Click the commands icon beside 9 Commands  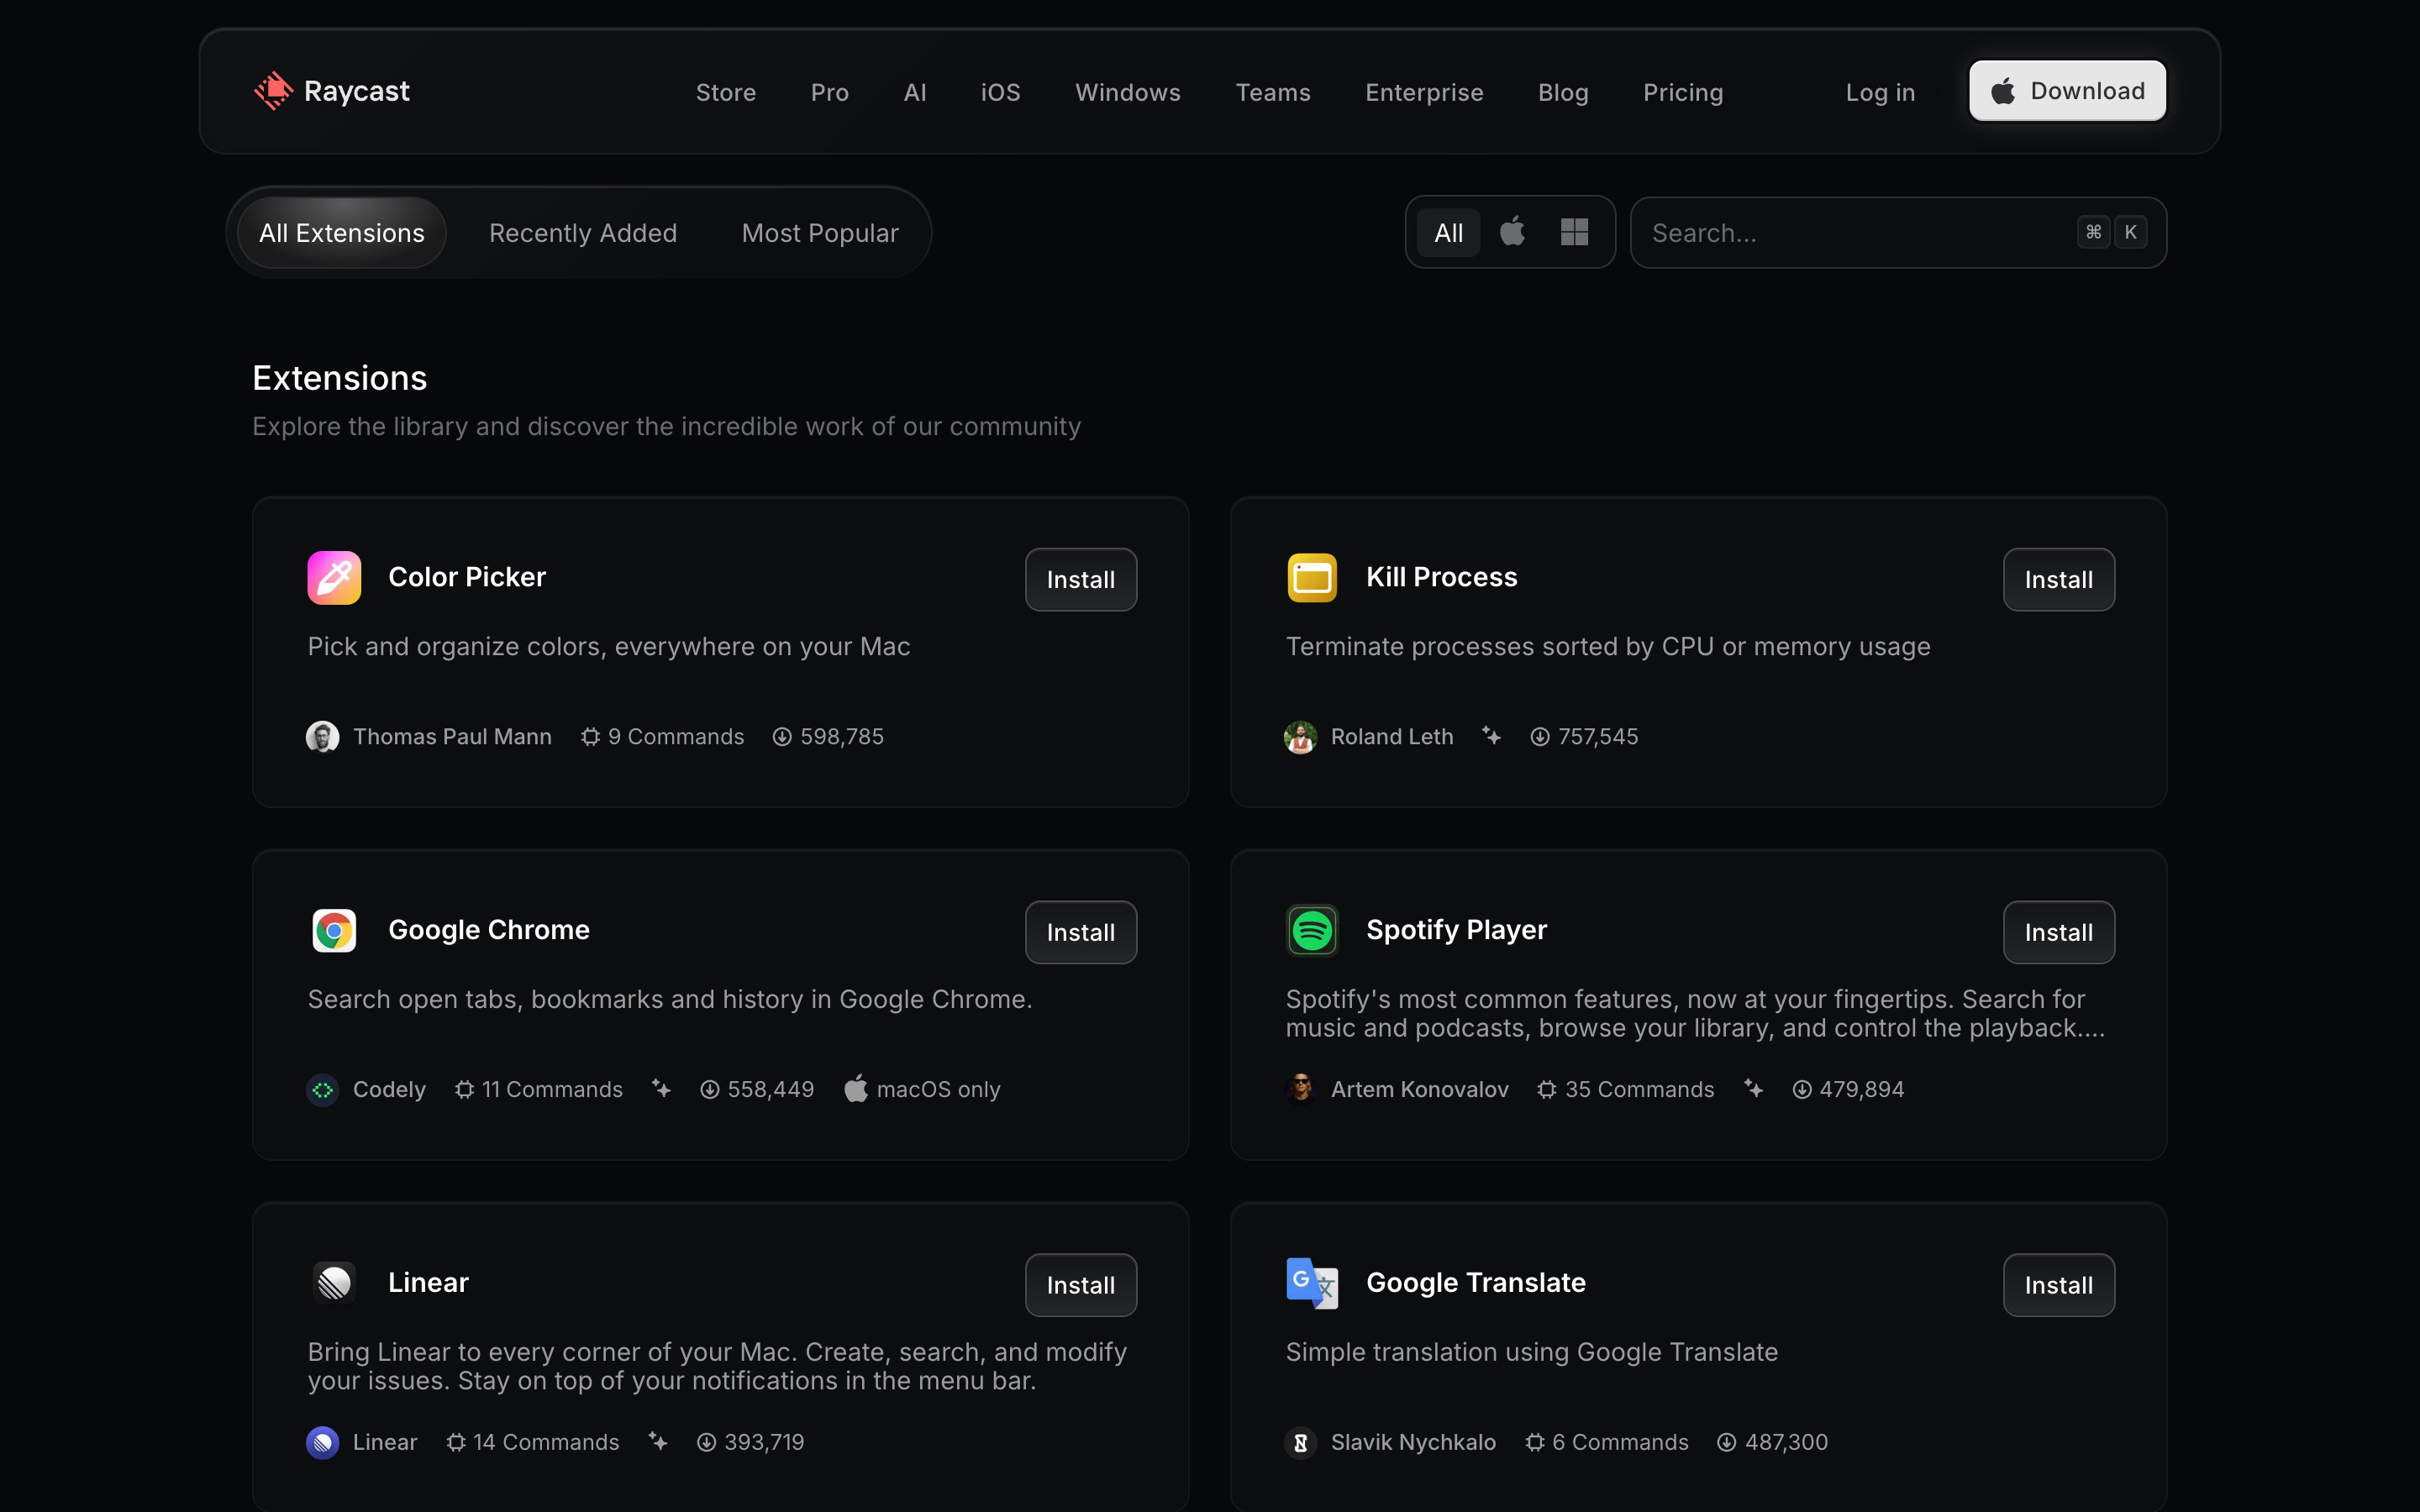click(590, 737)
